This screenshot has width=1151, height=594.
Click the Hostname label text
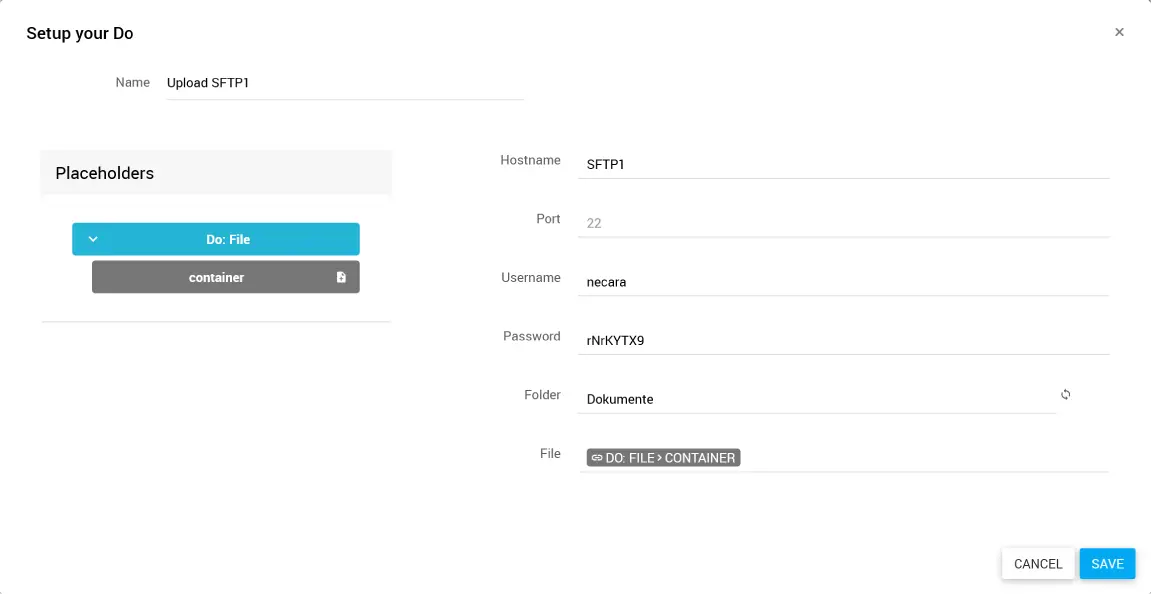pos(530,160)
